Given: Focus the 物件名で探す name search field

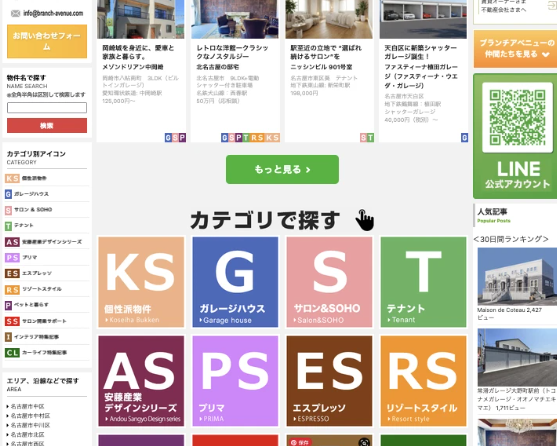Looking at the screenshot, I should [x=47, y=107].
